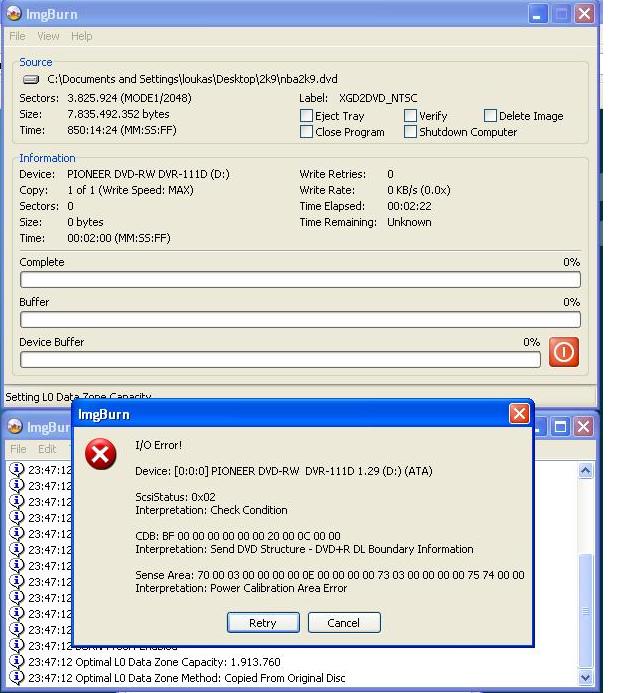Check the Delete Image option
Viewport: 640px width, 693px height.
[x=490, y=116]
